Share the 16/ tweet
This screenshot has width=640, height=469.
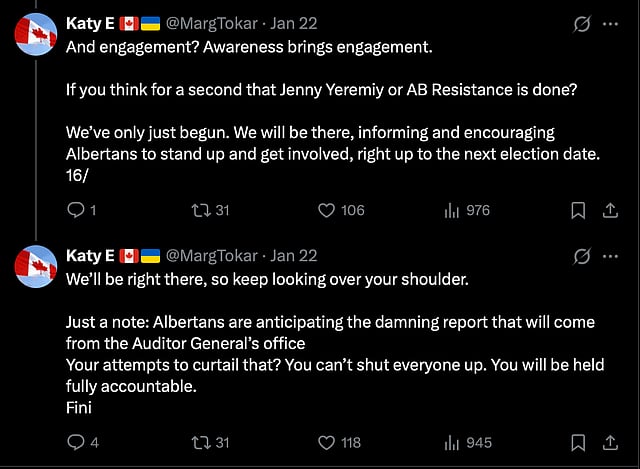[609, 210]
